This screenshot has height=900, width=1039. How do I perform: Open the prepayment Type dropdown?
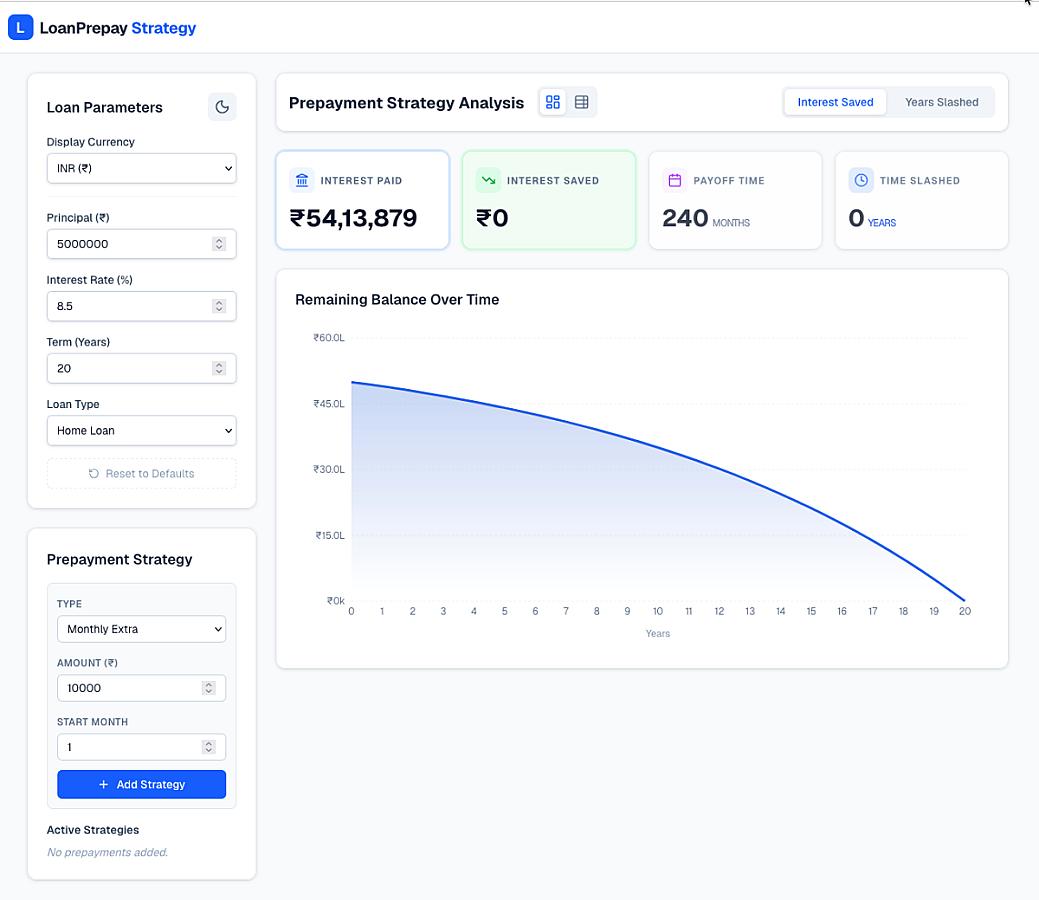click(x=142, y=629)
